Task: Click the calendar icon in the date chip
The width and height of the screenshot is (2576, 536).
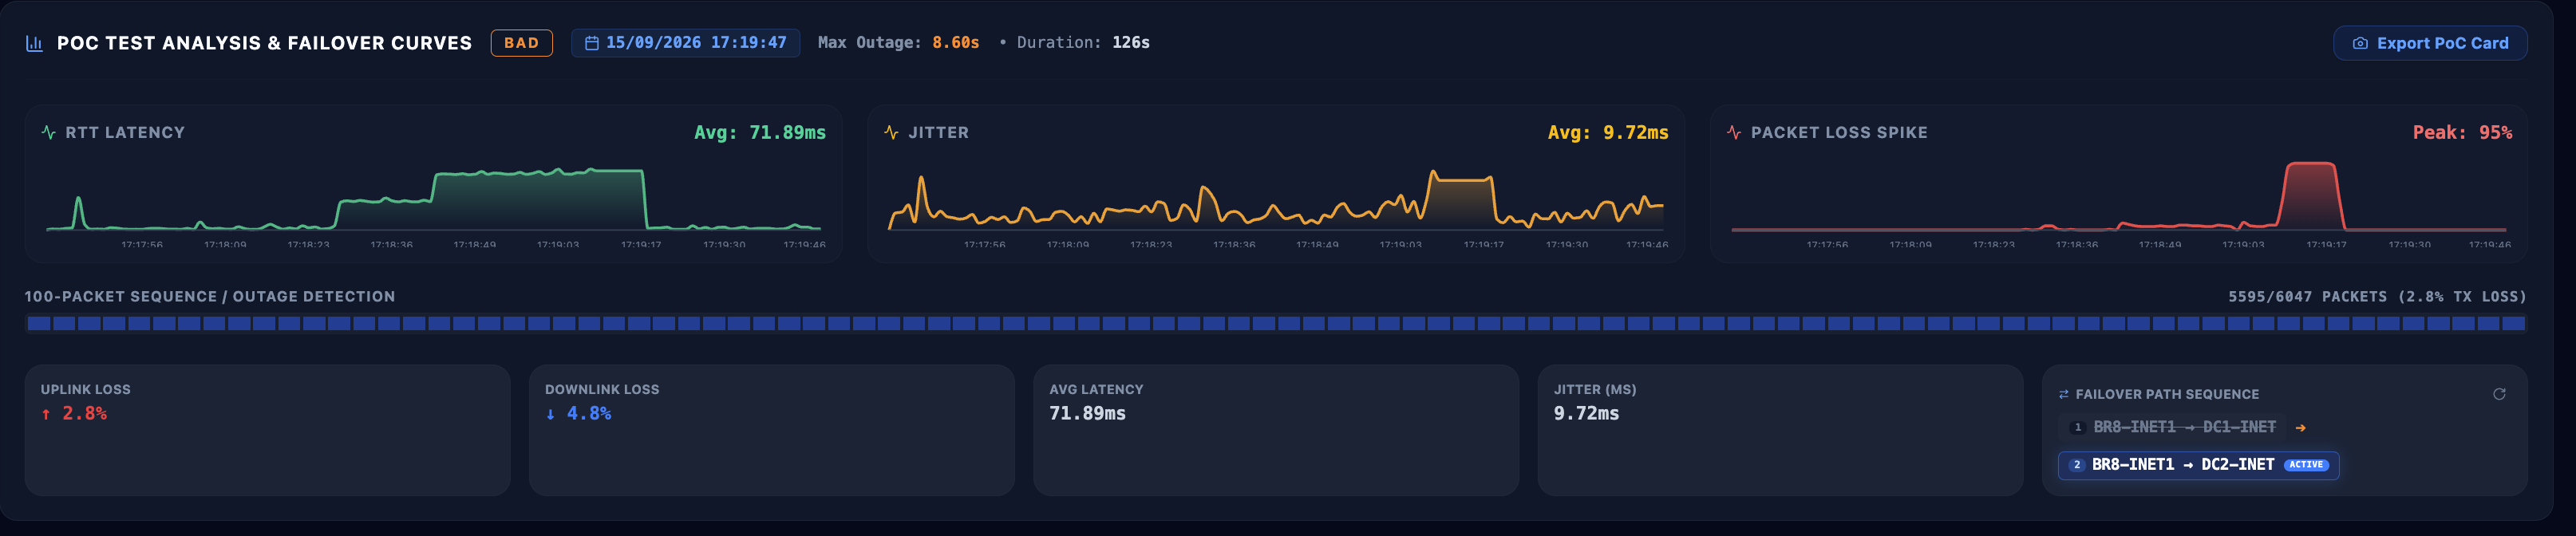Action: [x=591, y=43]
